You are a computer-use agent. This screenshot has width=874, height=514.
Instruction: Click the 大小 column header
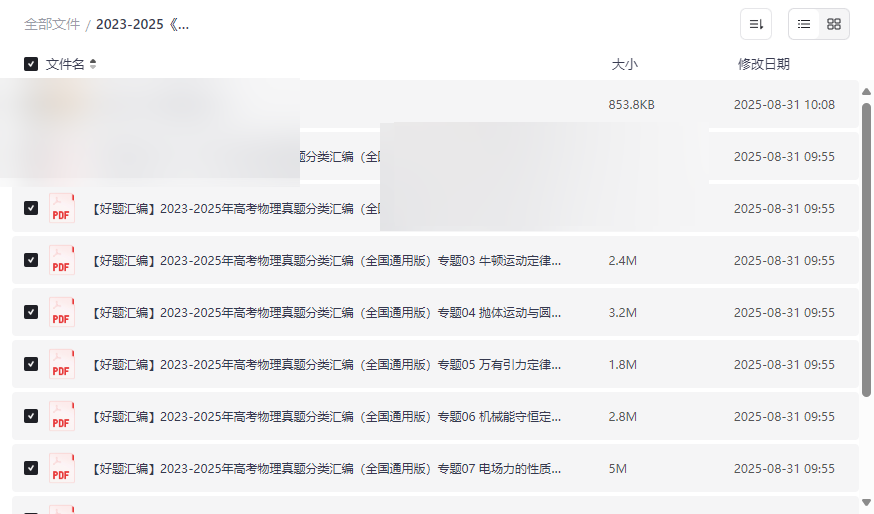[x=624, y=64]
